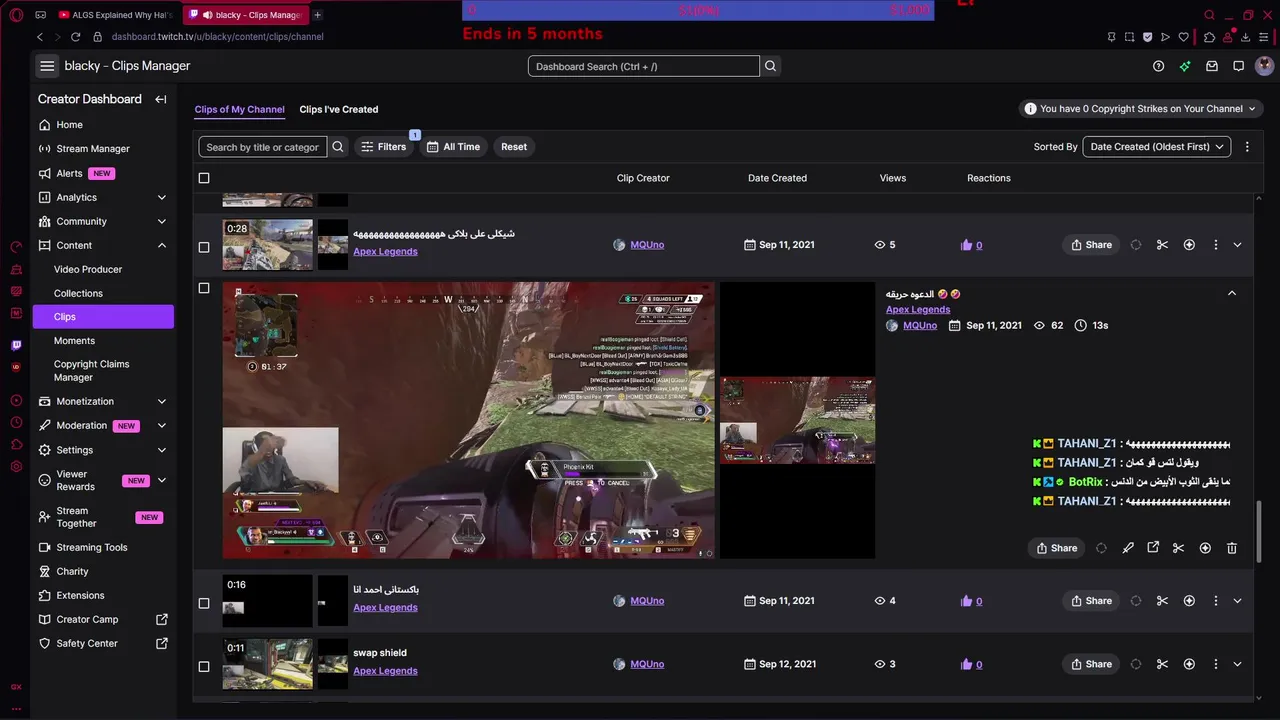This screenshot has width=1280, height=720.
Task: Open more options for swap shield clip
Action: tap(1216, 664)
